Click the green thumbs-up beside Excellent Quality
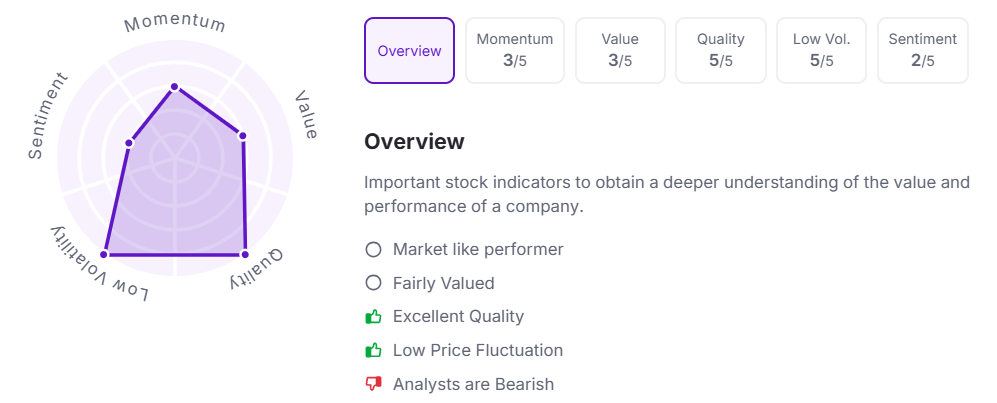The image size is (997, 403). pos(374,317)
